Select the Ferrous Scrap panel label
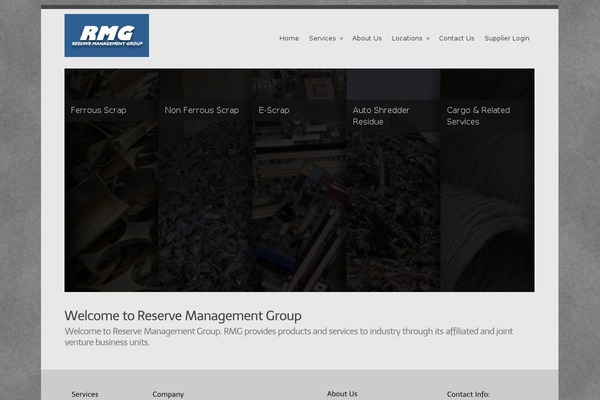 pos(98,110)
